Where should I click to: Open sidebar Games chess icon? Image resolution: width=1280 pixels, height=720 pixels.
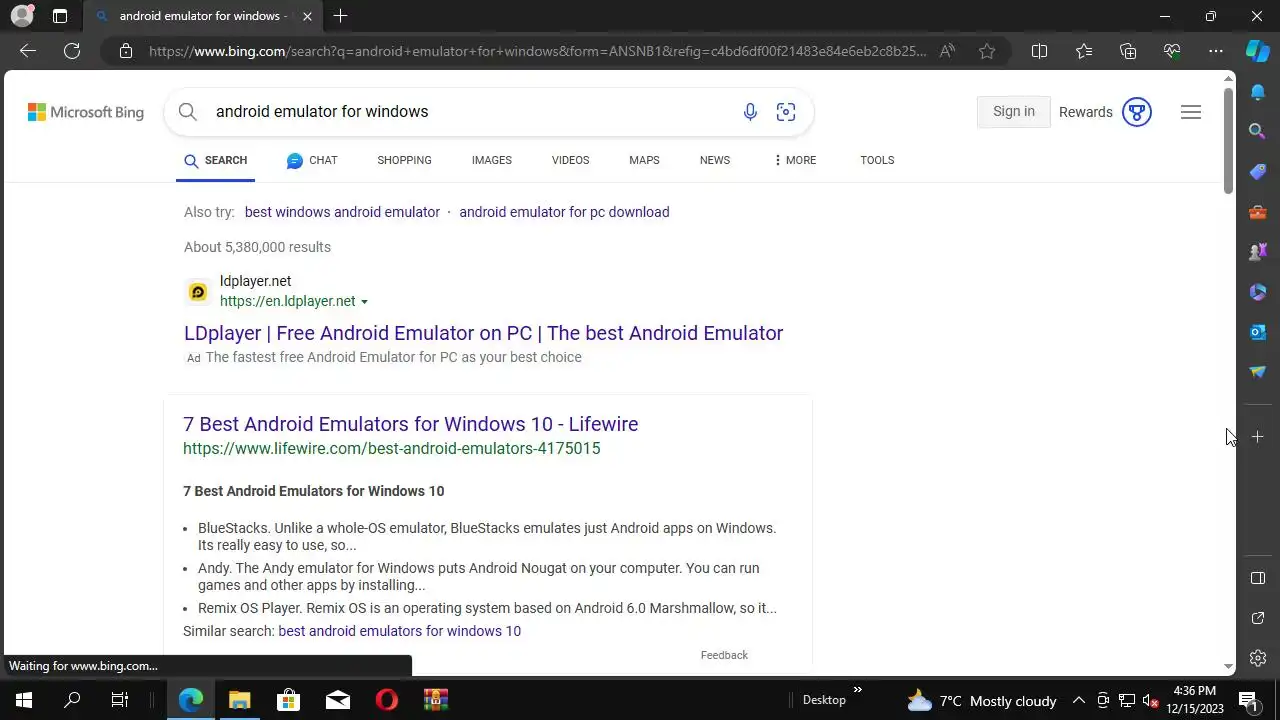click(1258, 252)
